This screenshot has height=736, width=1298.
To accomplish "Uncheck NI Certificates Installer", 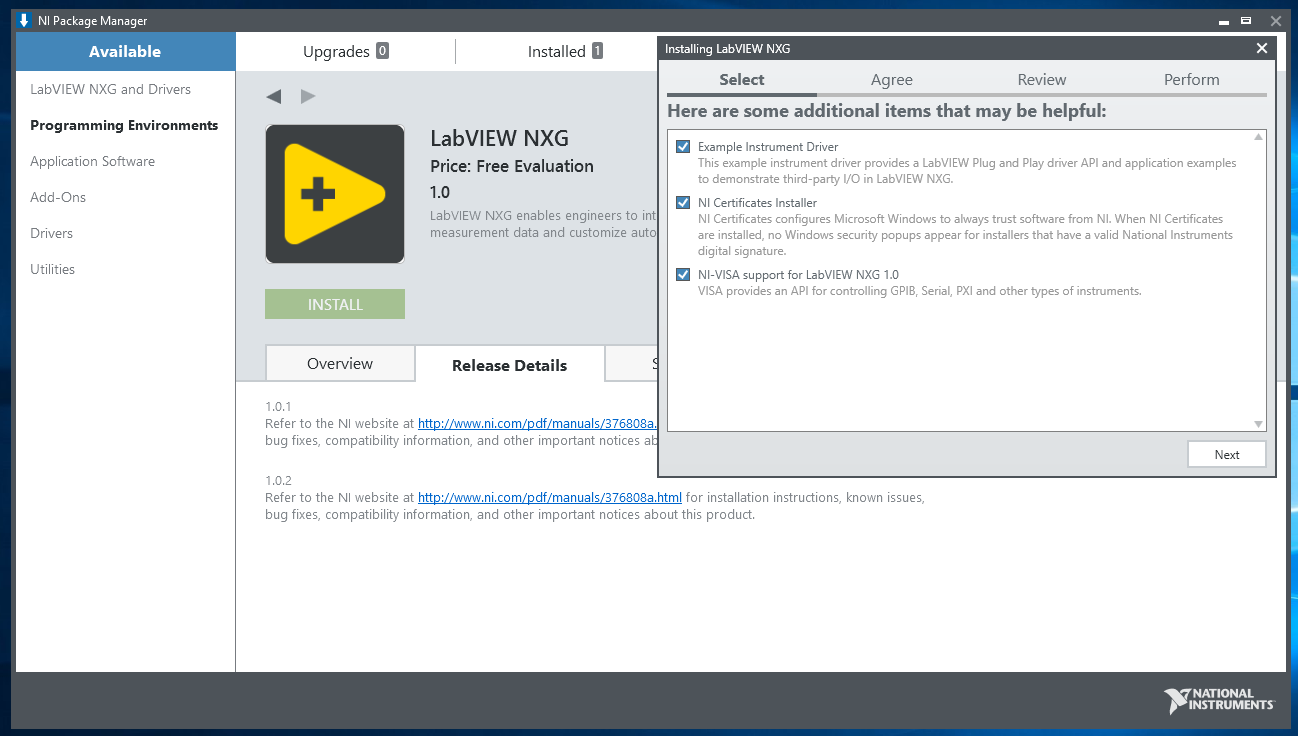I will [683, 202].
